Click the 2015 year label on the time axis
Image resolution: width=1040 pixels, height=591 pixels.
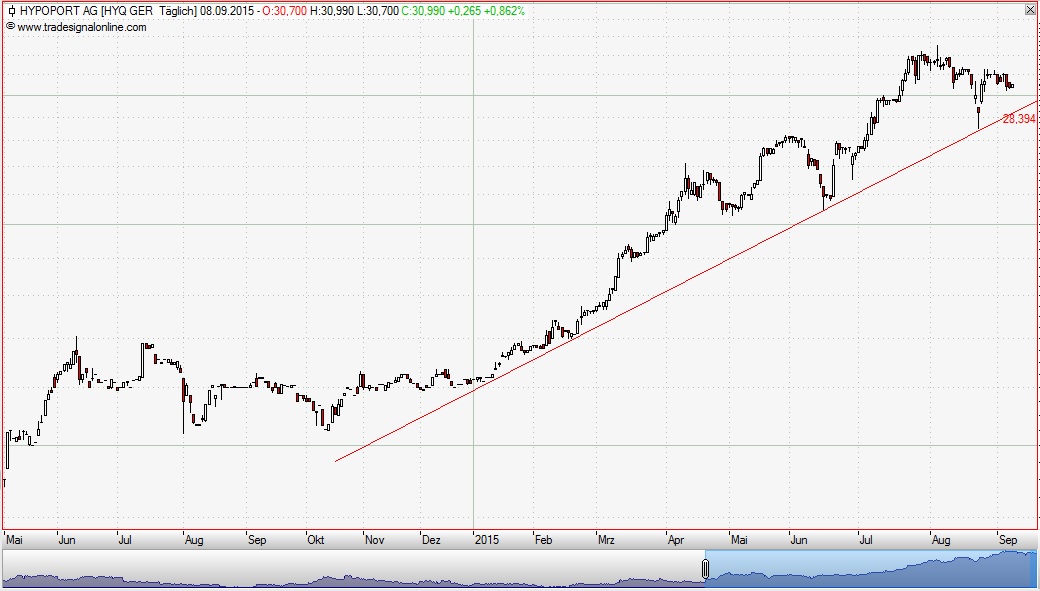pos(487,540)
